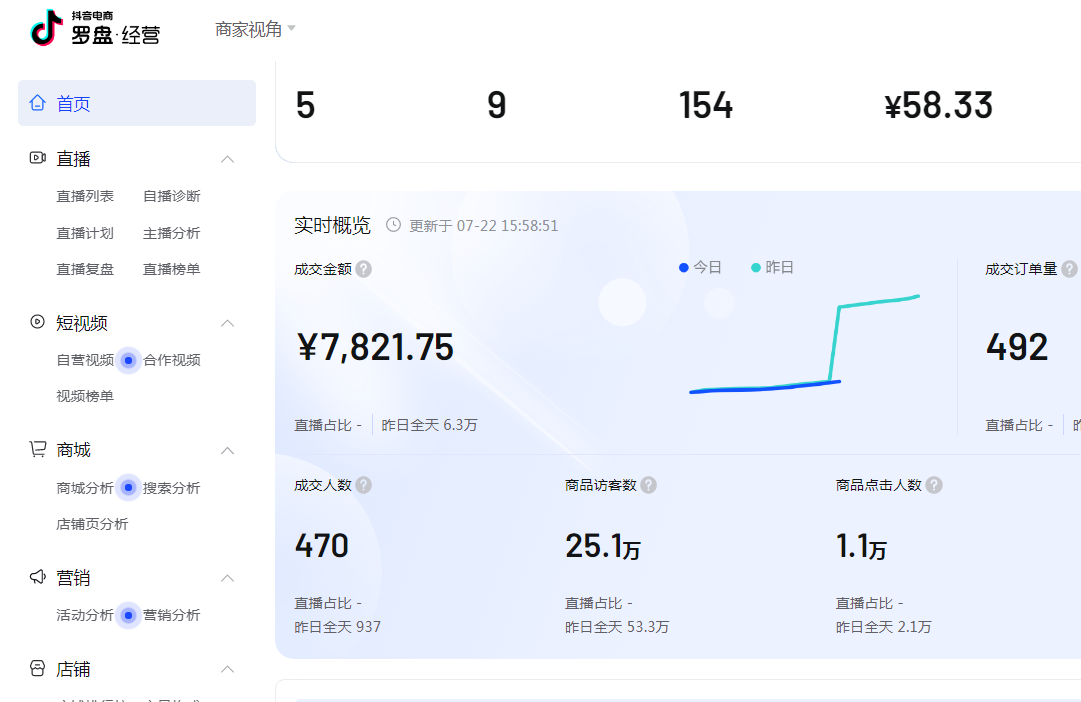Open 营销分析 page link
This screenshot has width=1081, height=702.
tap(171, 615)
